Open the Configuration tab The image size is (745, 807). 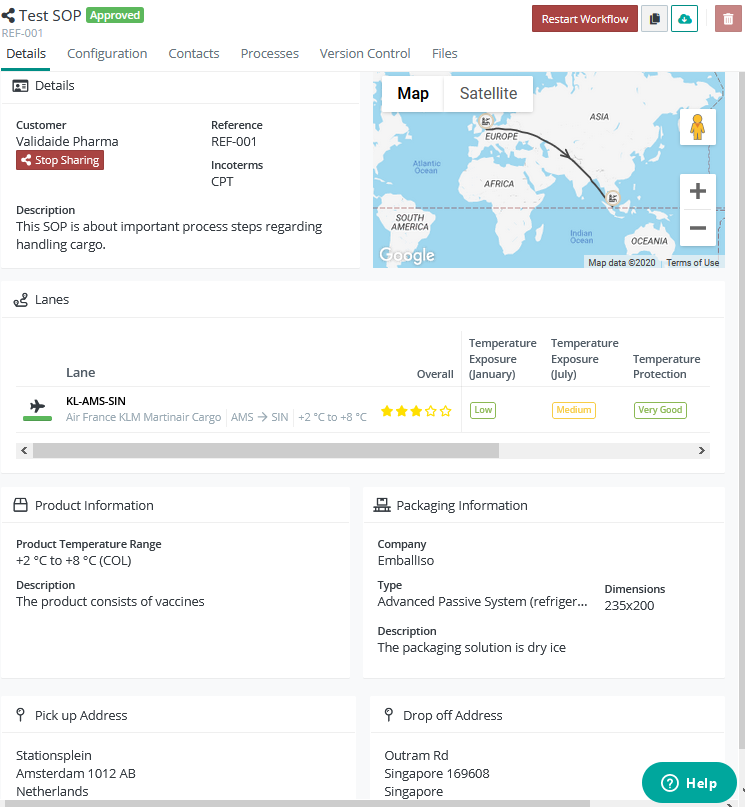pyautogui.click(x=107, y=53)
